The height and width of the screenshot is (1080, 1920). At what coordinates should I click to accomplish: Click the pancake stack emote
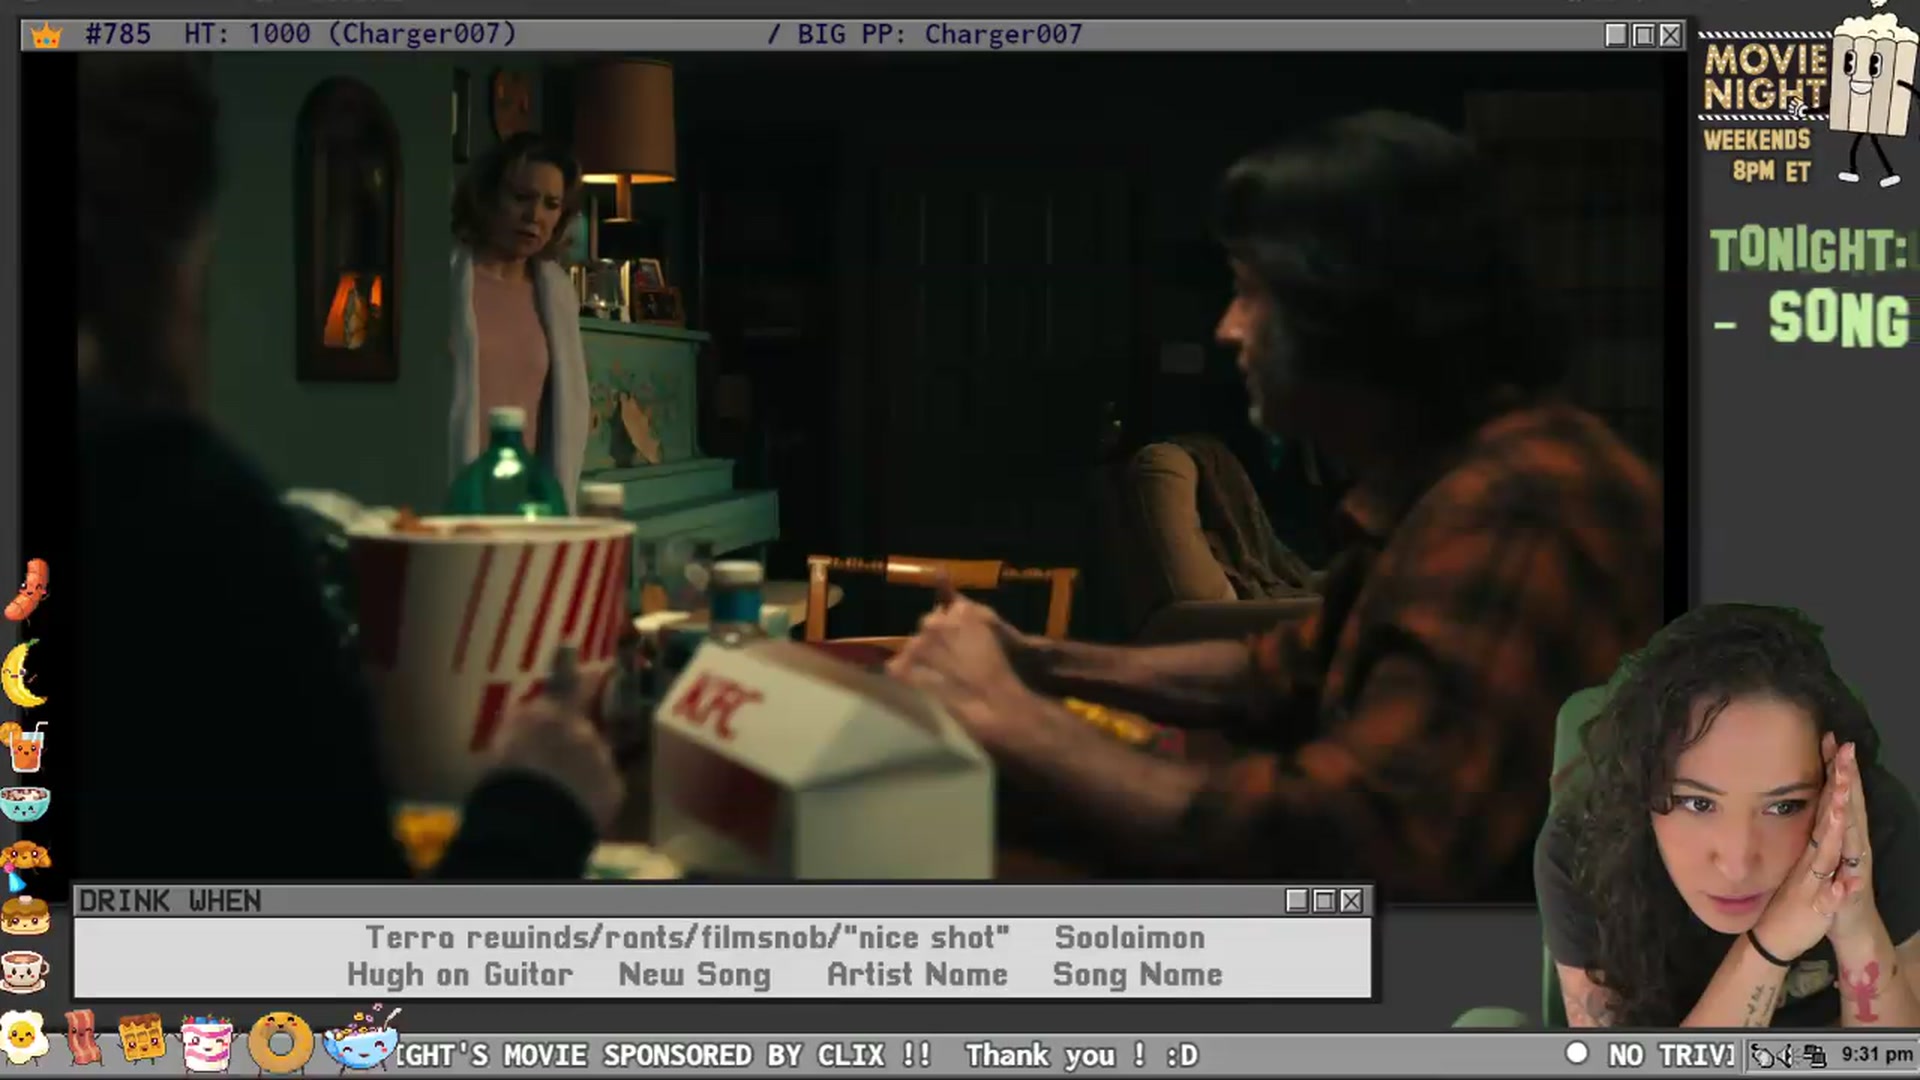25,915
